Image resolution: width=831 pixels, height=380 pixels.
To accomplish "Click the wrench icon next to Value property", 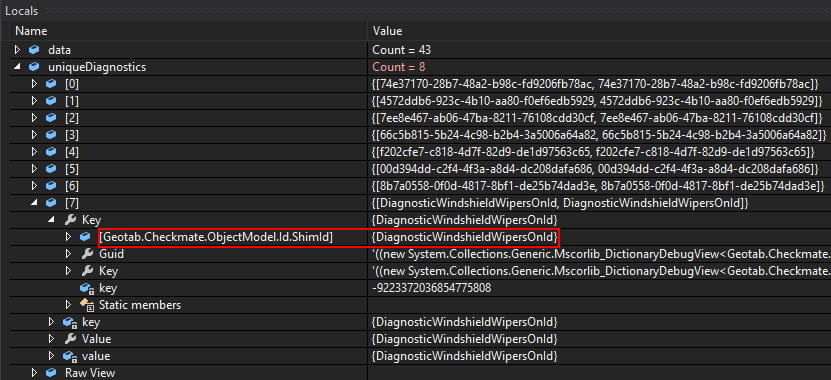I will (69, 339).
